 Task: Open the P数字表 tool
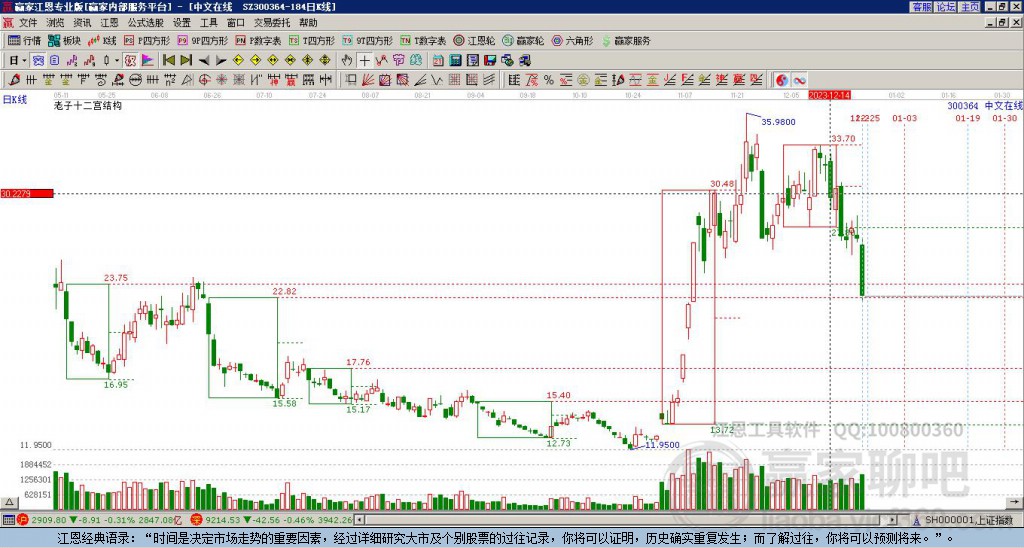pos(258,40)
